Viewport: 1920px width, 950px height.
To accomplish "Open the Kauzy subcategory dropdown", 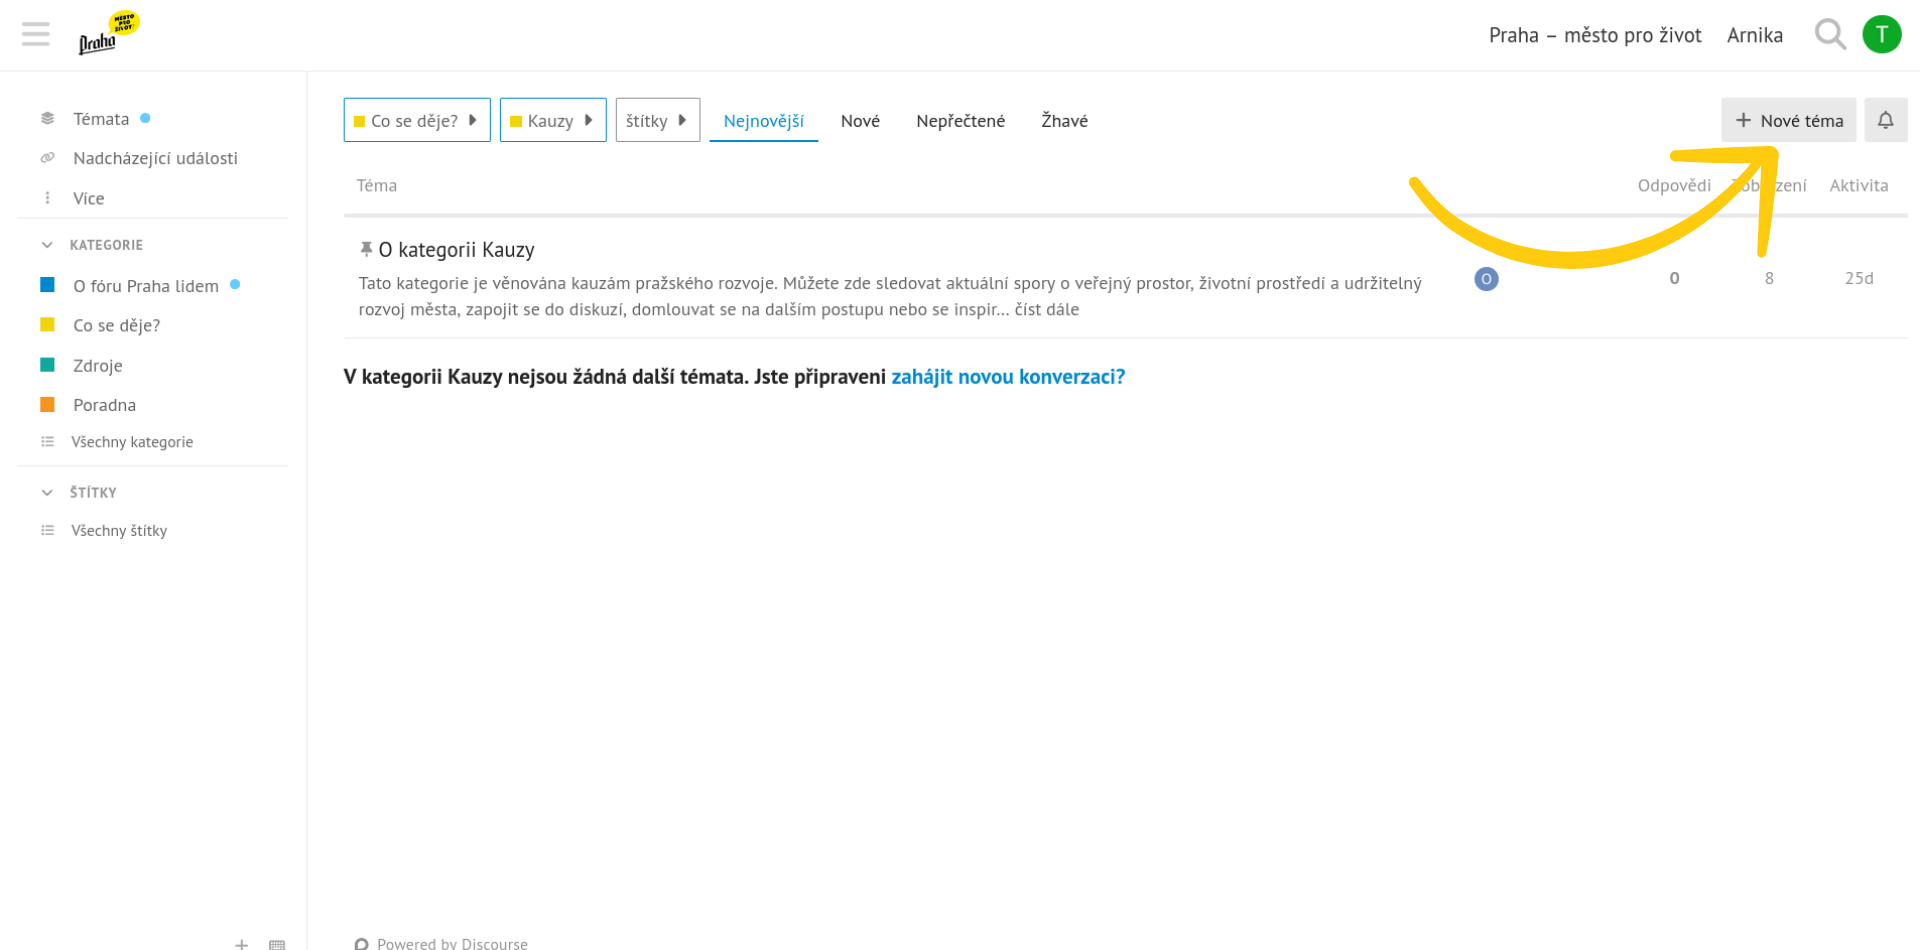I will tap(553, 120).
